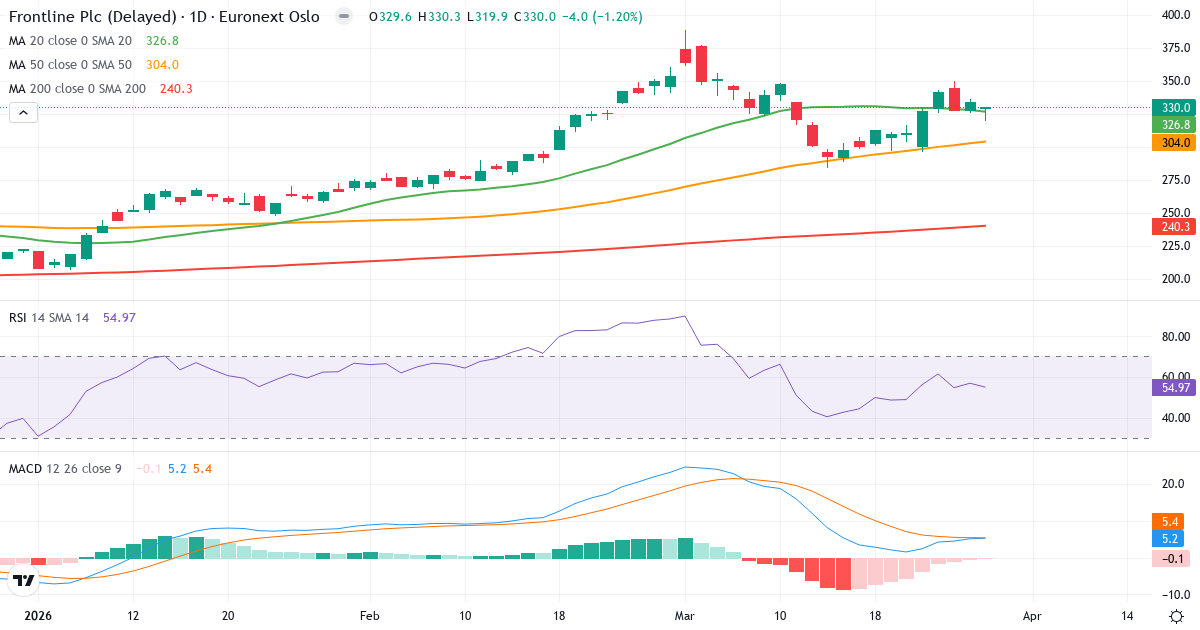Select the MA 20 indicator legend
This screenshot has width=1200, height=630.
[x=68, y=41]
